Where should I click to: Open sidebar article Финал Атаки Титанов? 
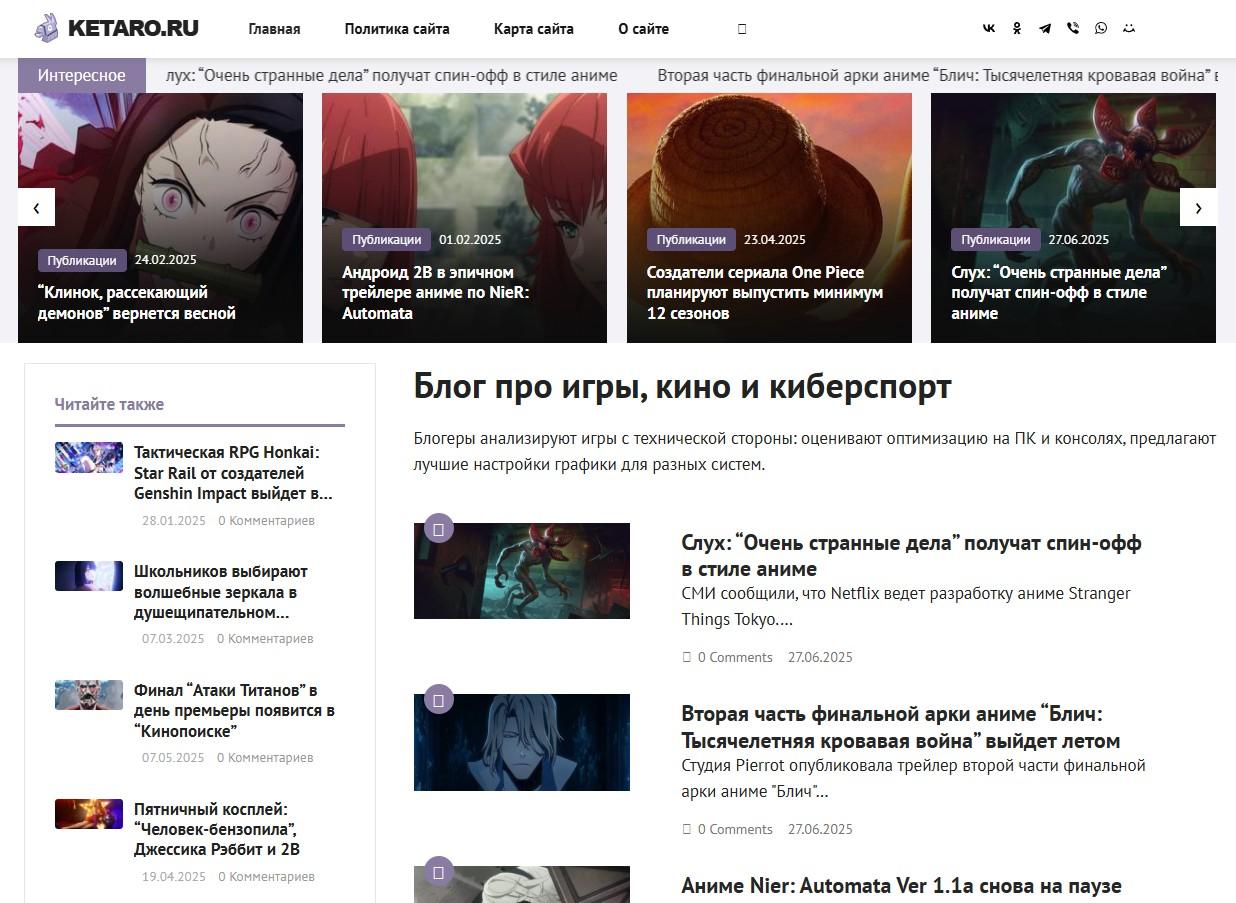(x=234, y=710)
